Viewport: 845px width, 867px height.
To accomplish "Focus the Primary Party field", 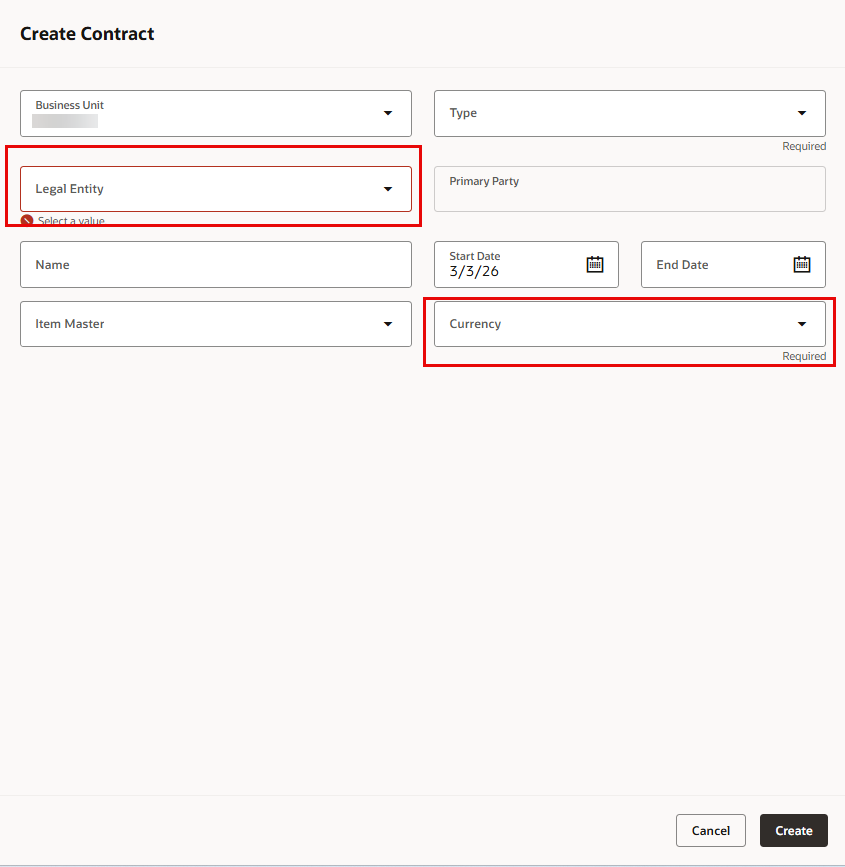I will [629, 189].
